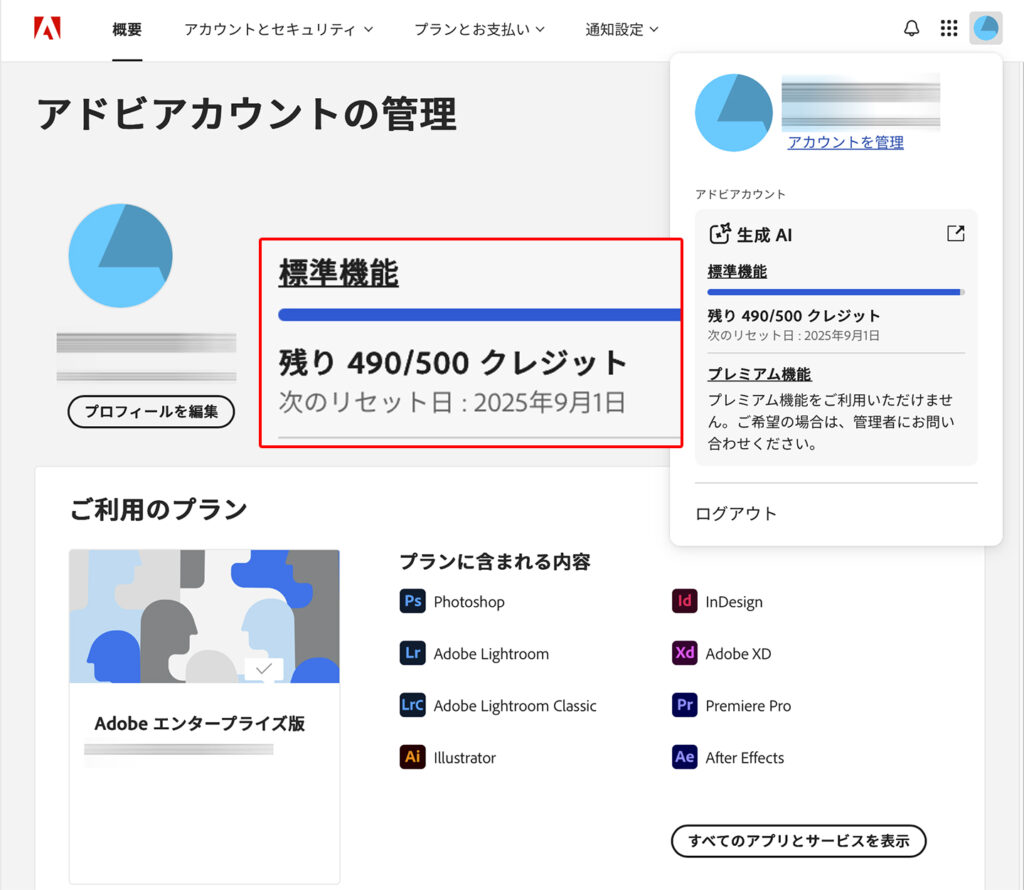
Task: Click the プロフィールを編集 button
Action: point(151,411)
